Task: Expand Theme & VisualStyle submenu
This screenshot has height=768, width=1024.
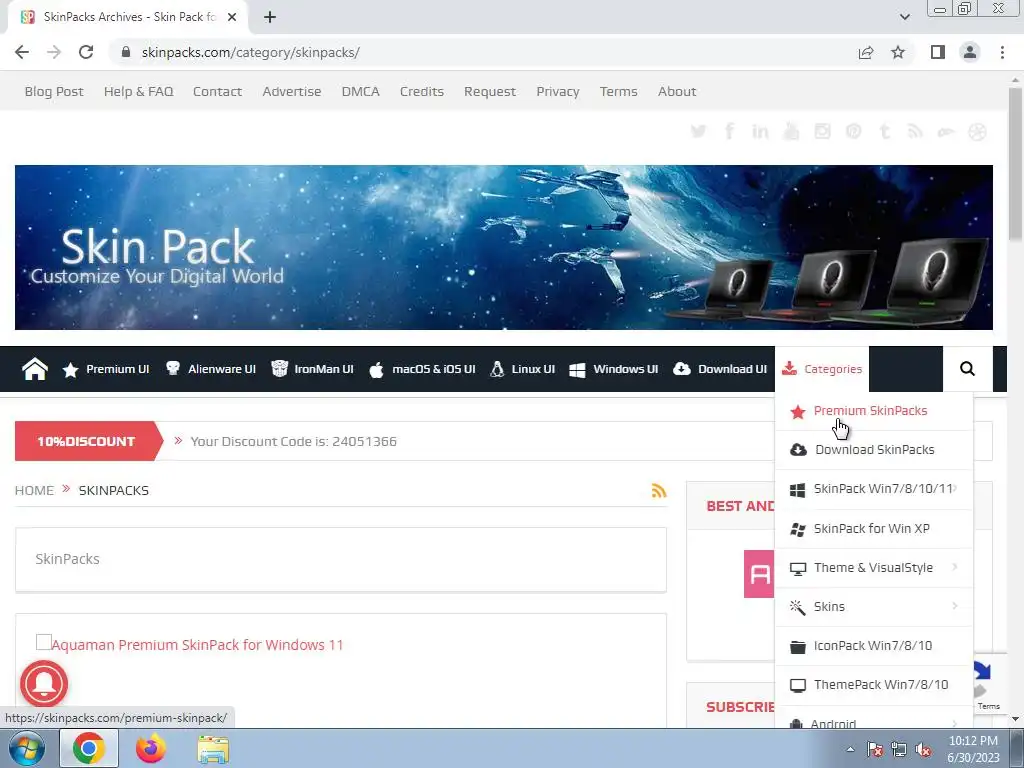Action: (x=874, y=568)
